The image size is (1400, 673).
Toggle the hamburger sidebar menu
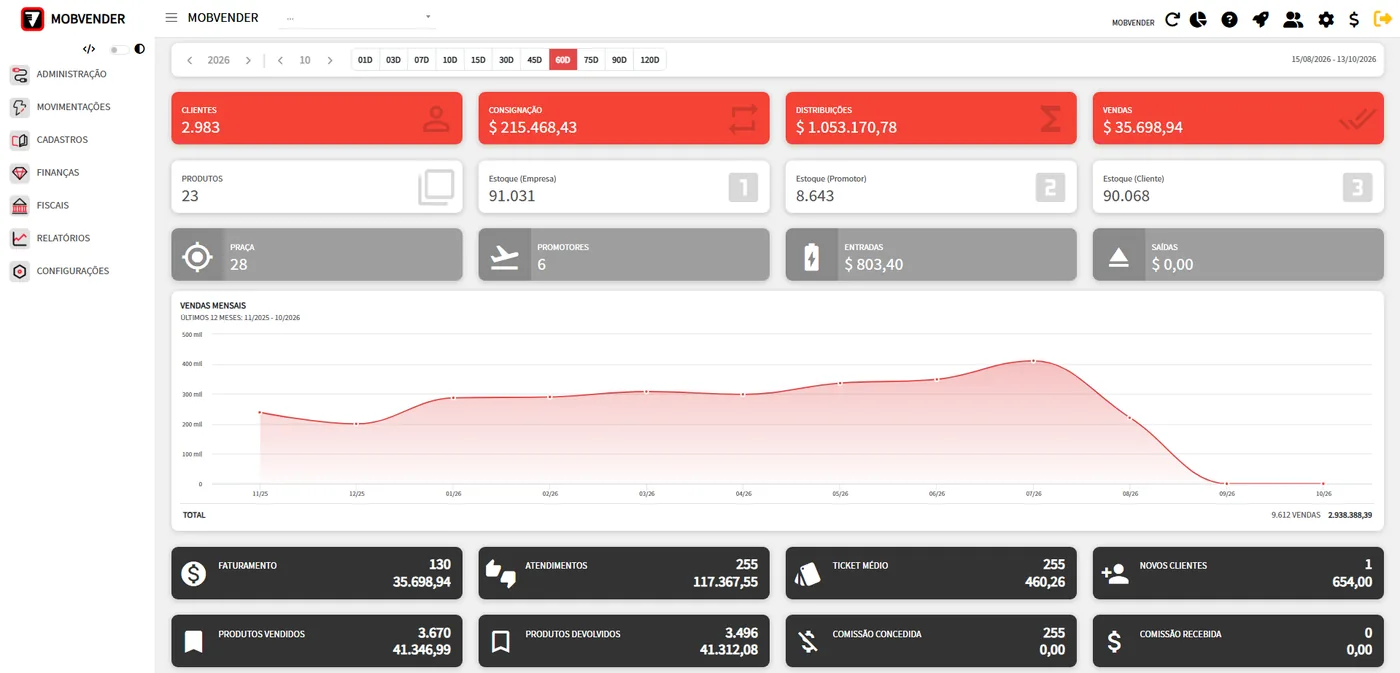tap(171, 18)
